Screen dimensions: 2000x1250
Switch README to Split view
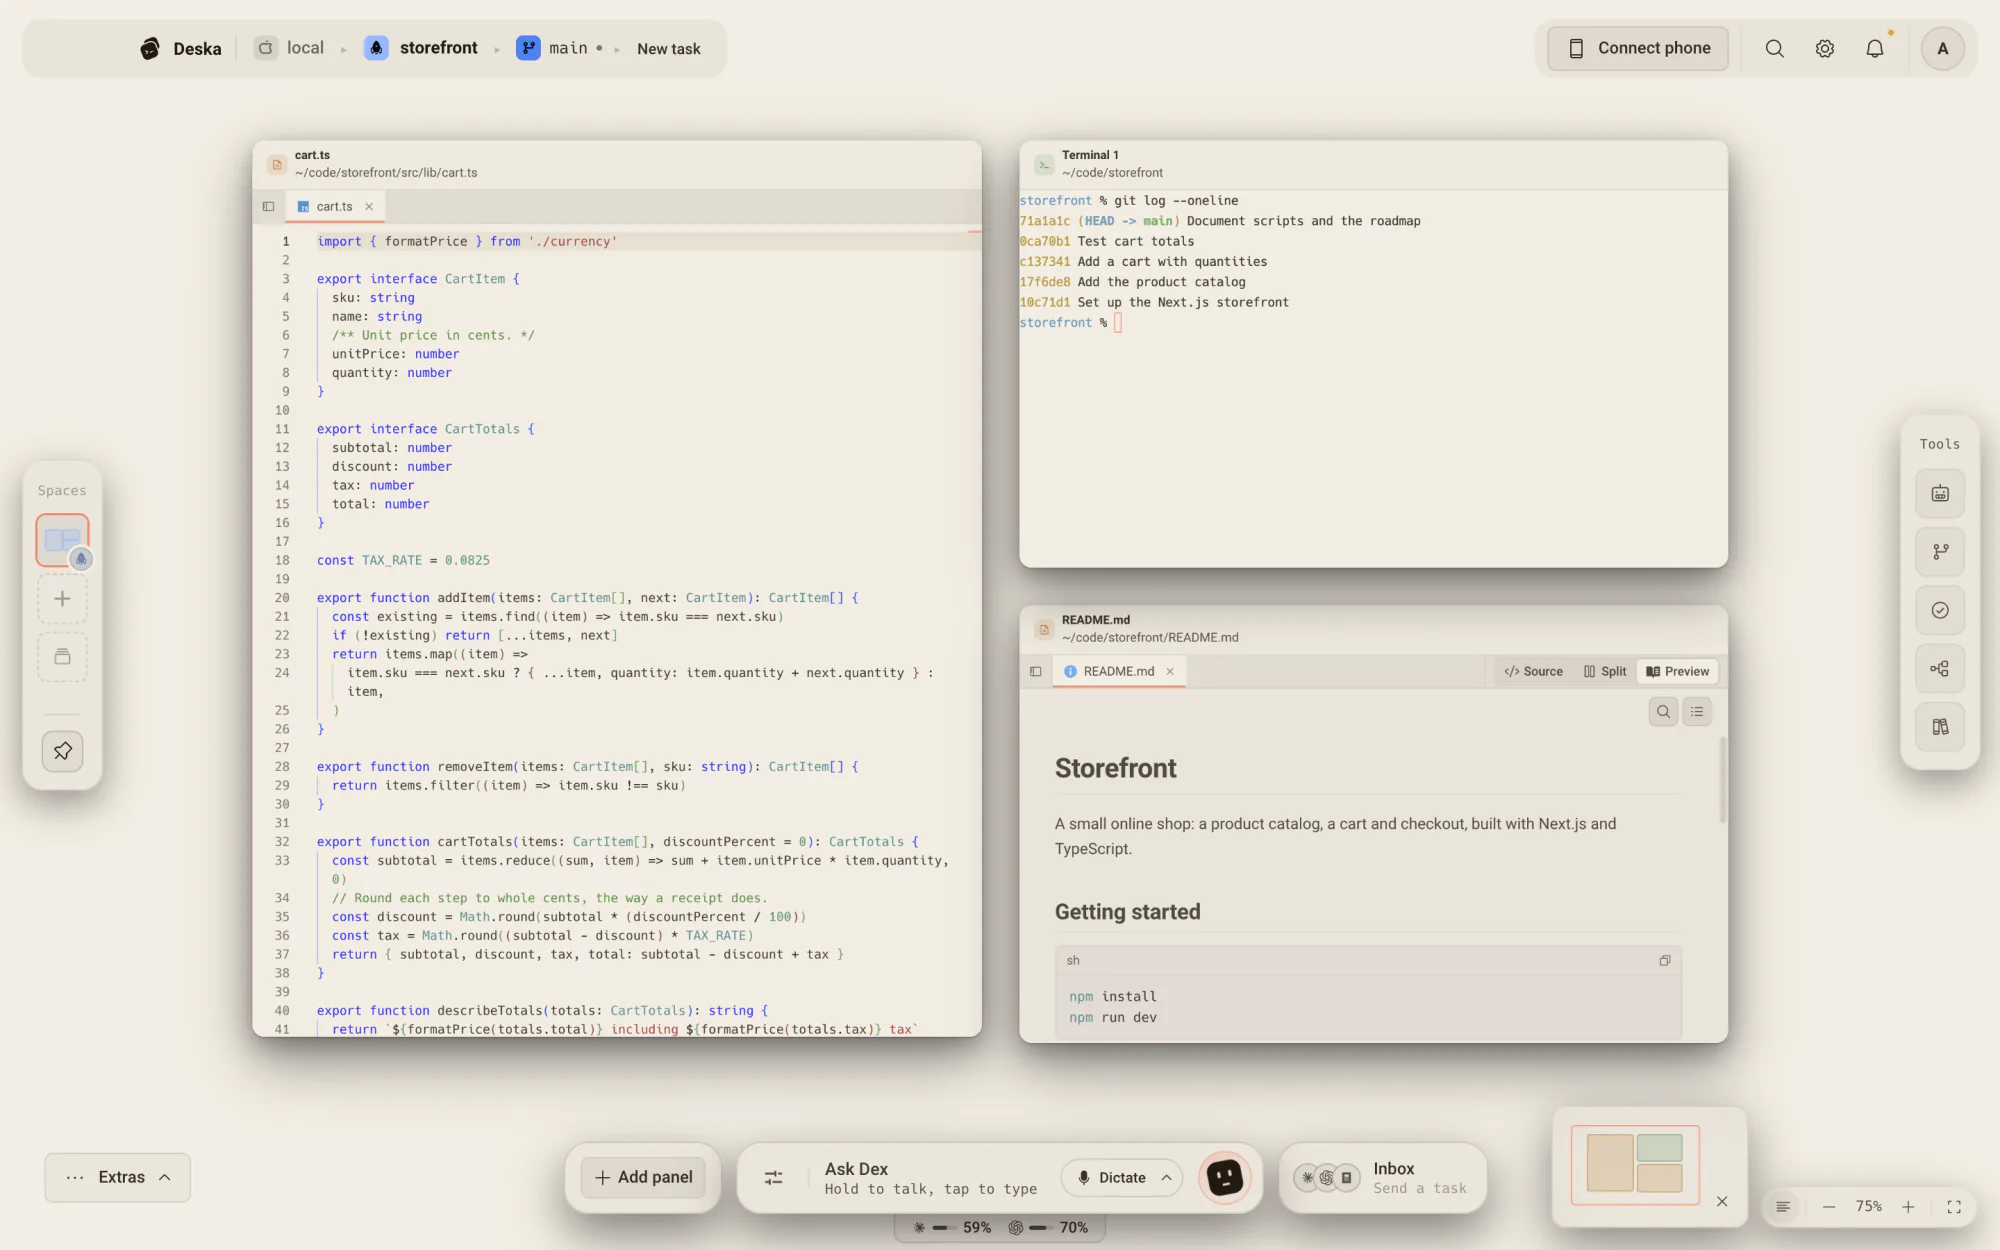pyautogui.click(x=1605, y=672)
